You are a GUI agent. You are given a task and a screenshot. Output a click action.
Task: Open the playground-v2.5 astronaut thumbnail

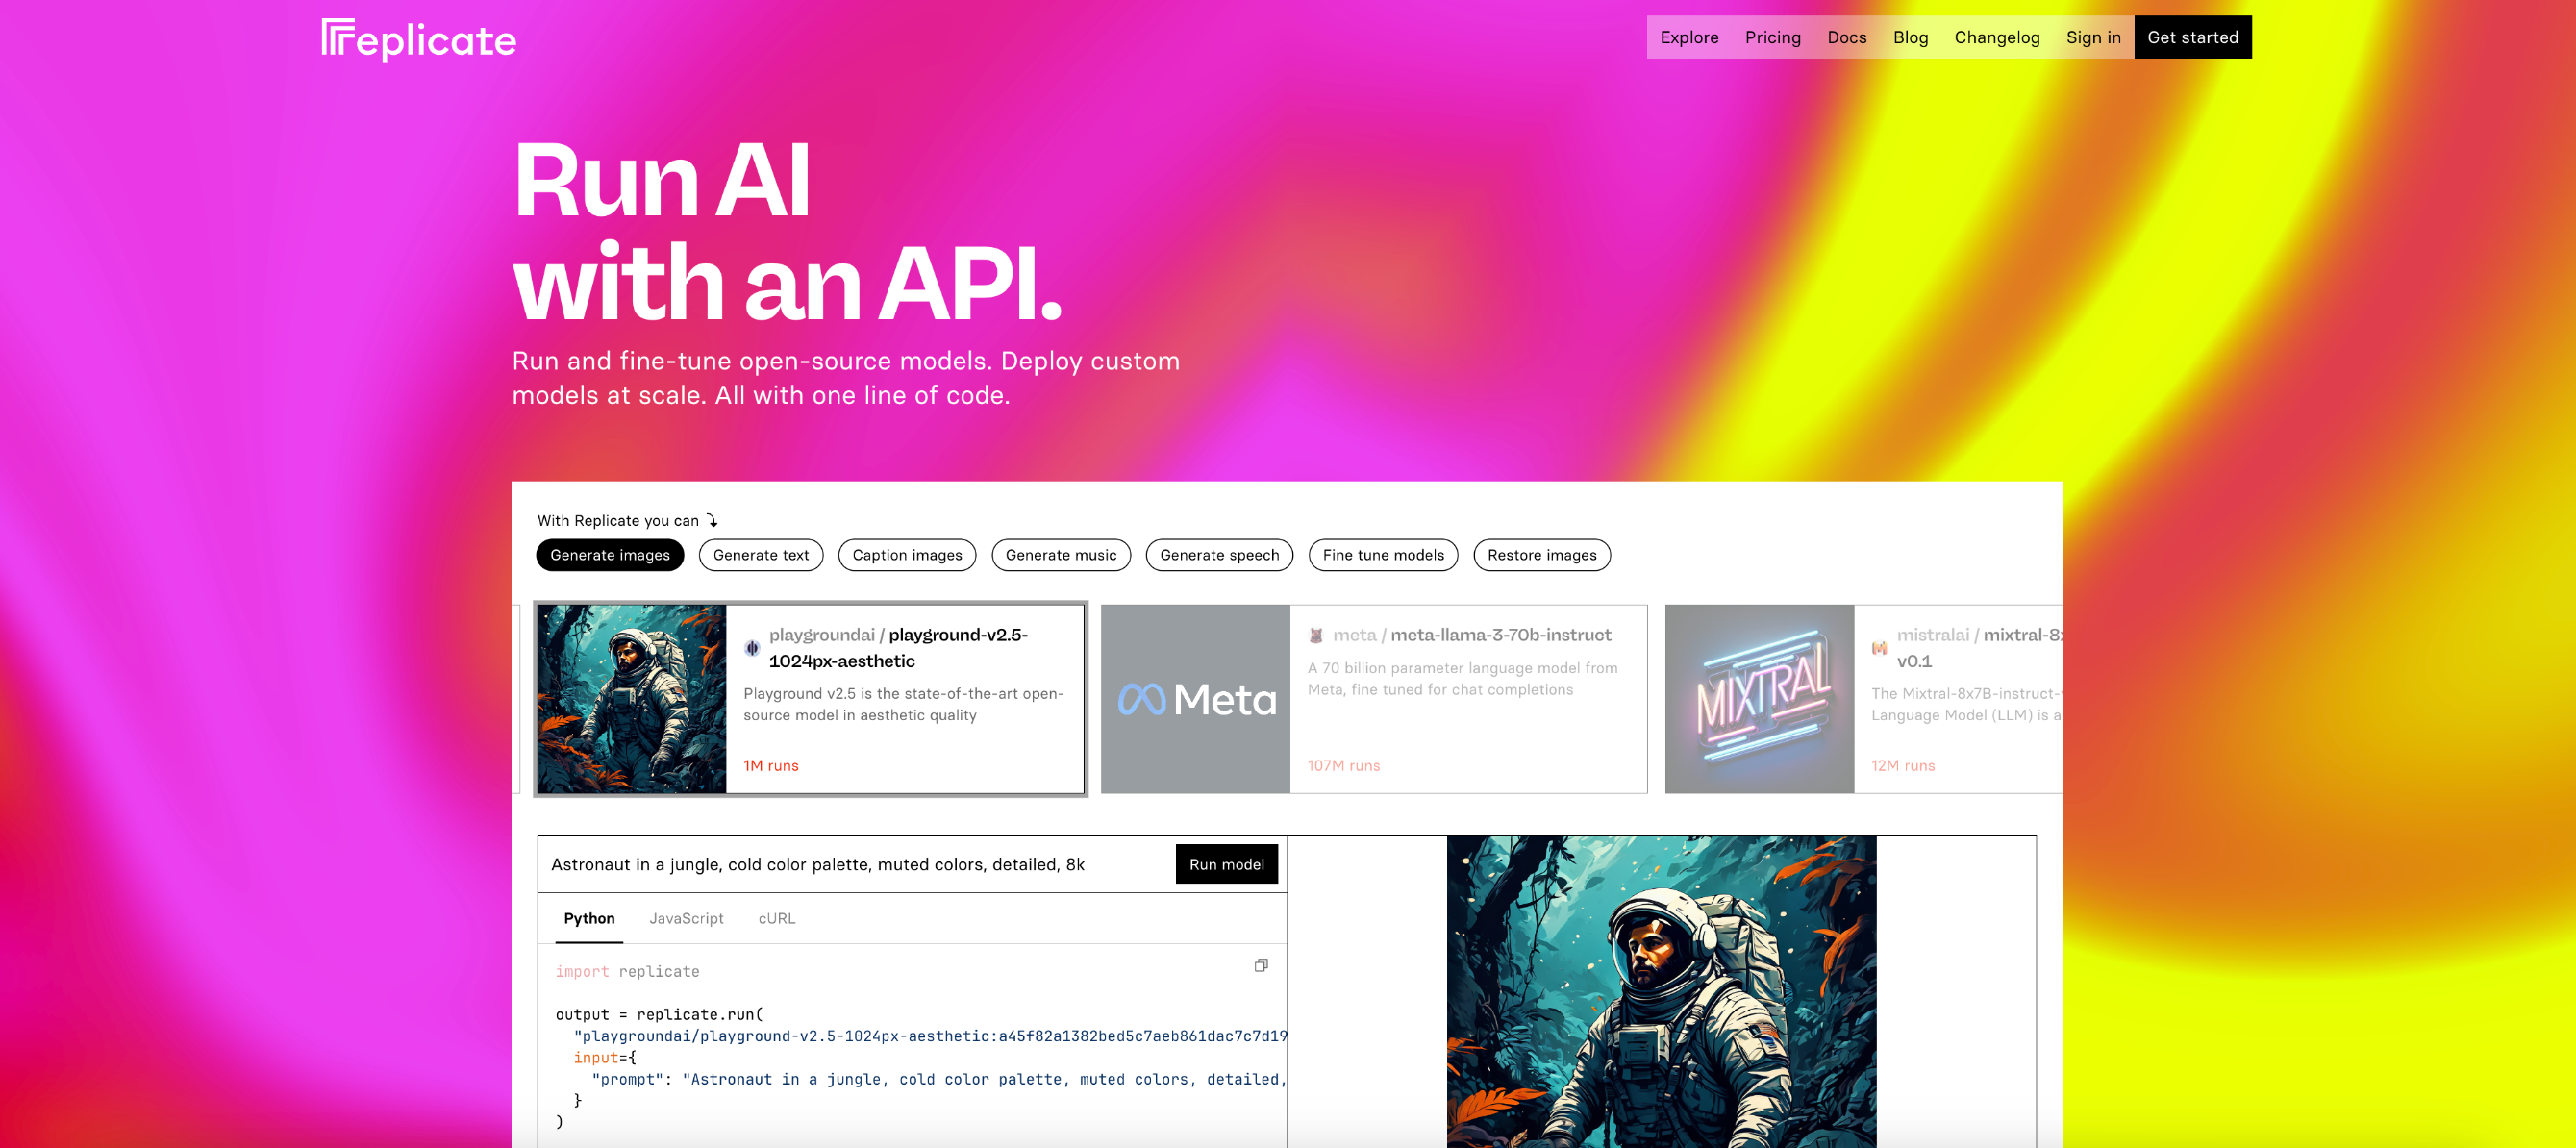click(632, 699)
